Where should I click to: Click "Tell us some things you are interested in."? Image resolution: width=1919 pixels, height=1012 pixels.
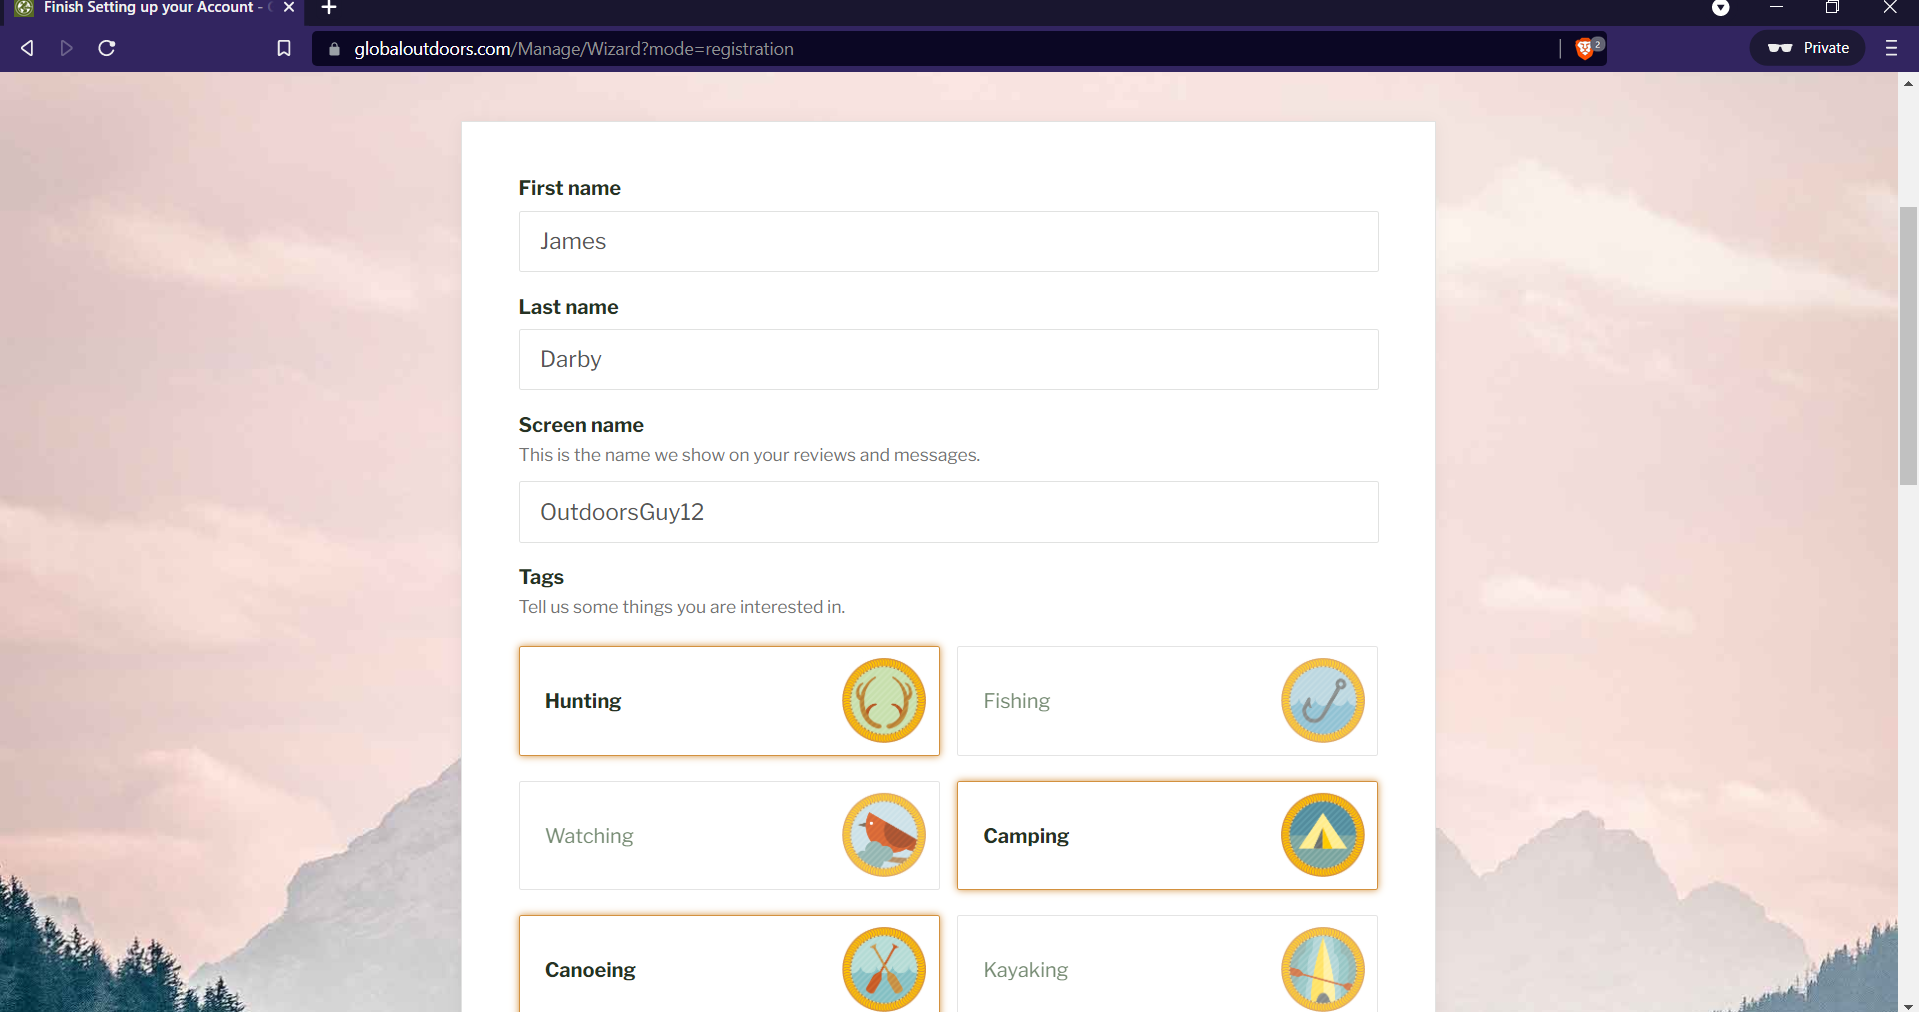(682, 607)
